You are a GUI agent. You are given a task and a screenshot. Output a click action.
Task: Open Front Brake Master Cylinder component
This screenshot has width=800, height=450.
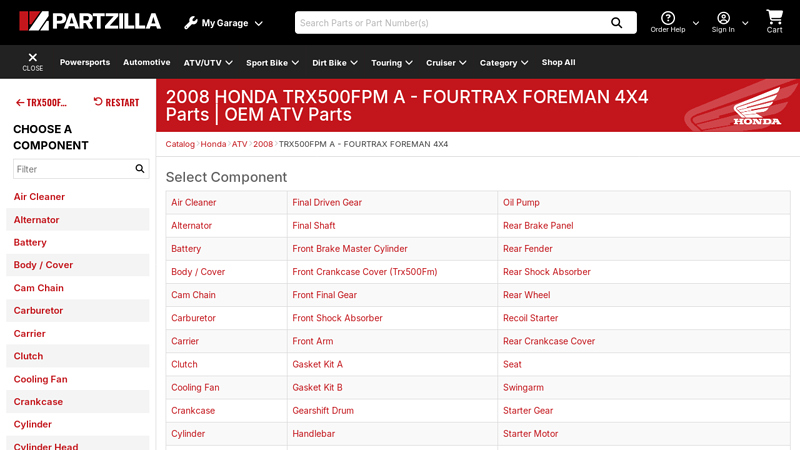point(350,249)
